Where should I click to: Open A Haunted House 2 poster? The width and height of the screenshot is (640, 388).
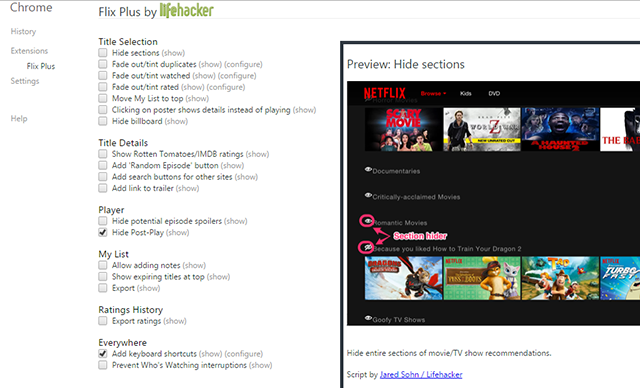click(560, 129)
